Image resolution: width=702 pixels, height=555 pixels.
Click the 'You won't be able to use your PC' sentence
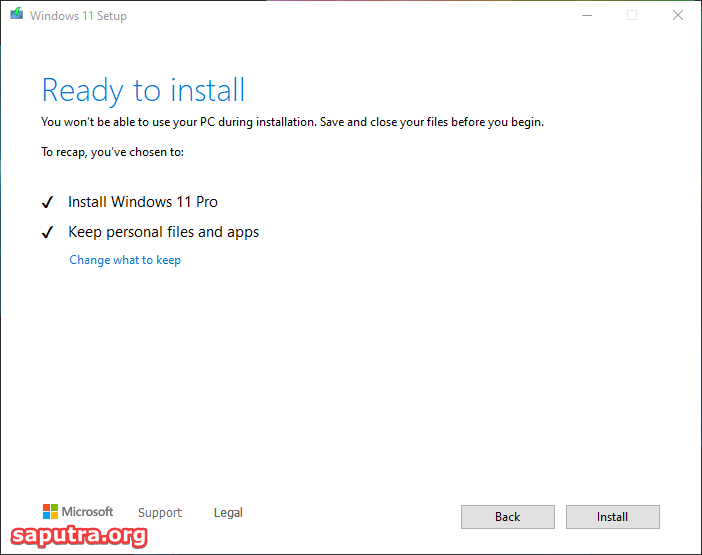coord(292,122)
